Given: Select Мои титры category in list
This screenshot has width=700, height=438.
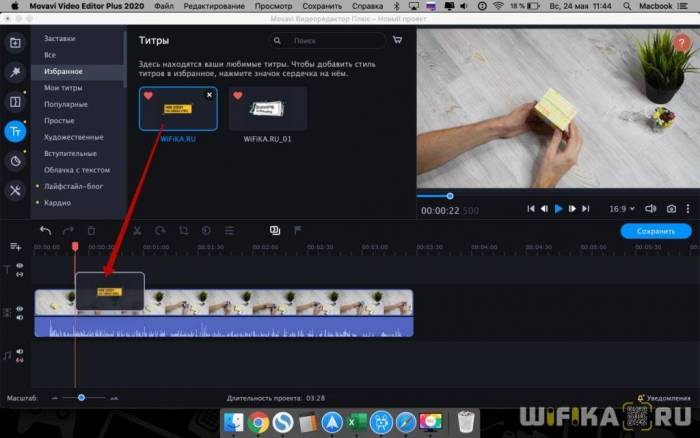Looking at the screenshot, I should pyautogui.click(x=62, y=88).
